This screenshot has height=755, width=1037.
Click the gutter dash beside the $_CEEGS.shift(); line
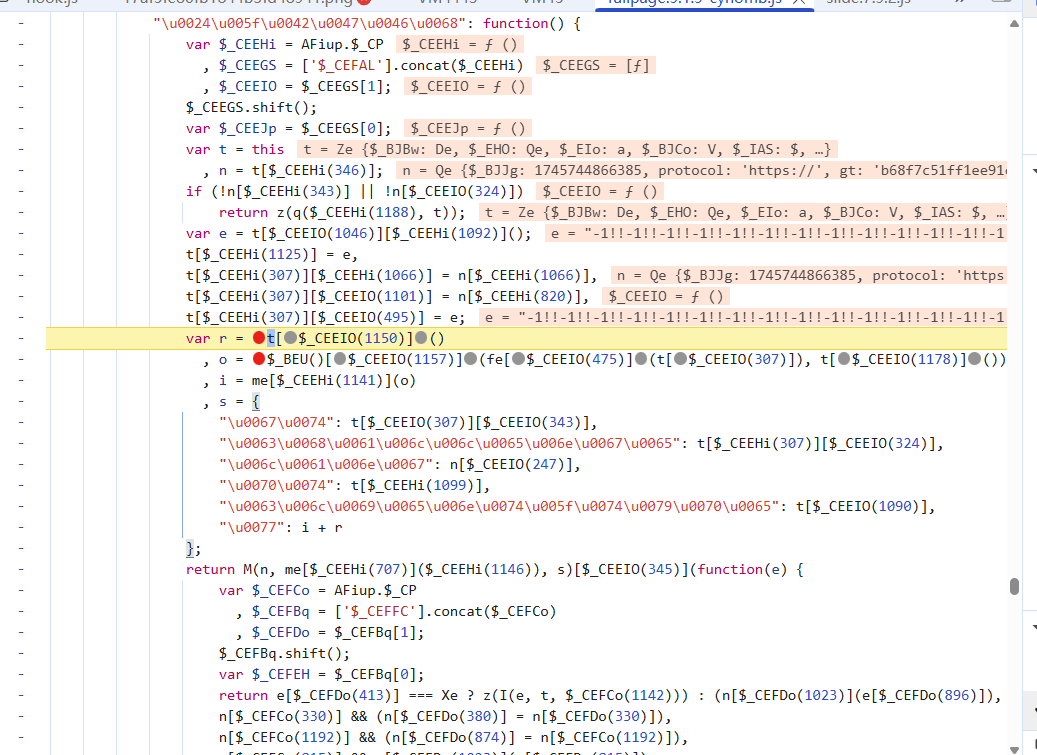click(21, 107)
